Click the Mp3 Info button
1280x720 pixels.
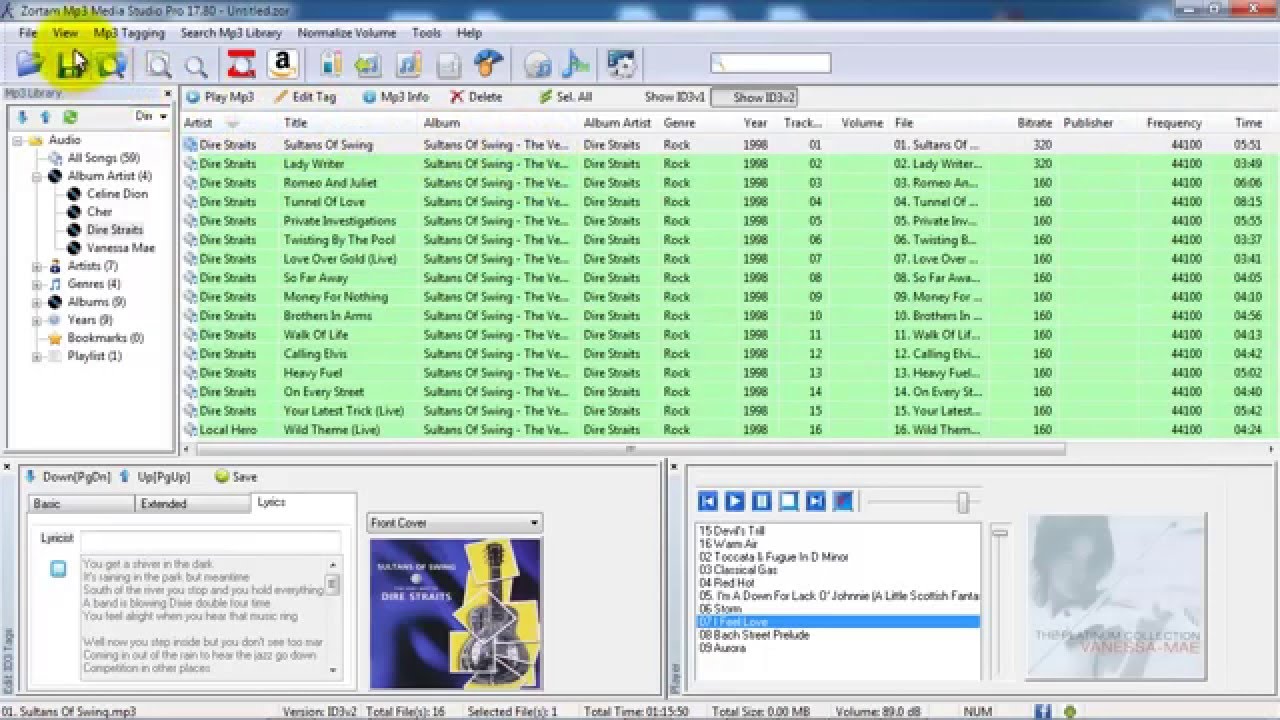[x=395, y=97]
